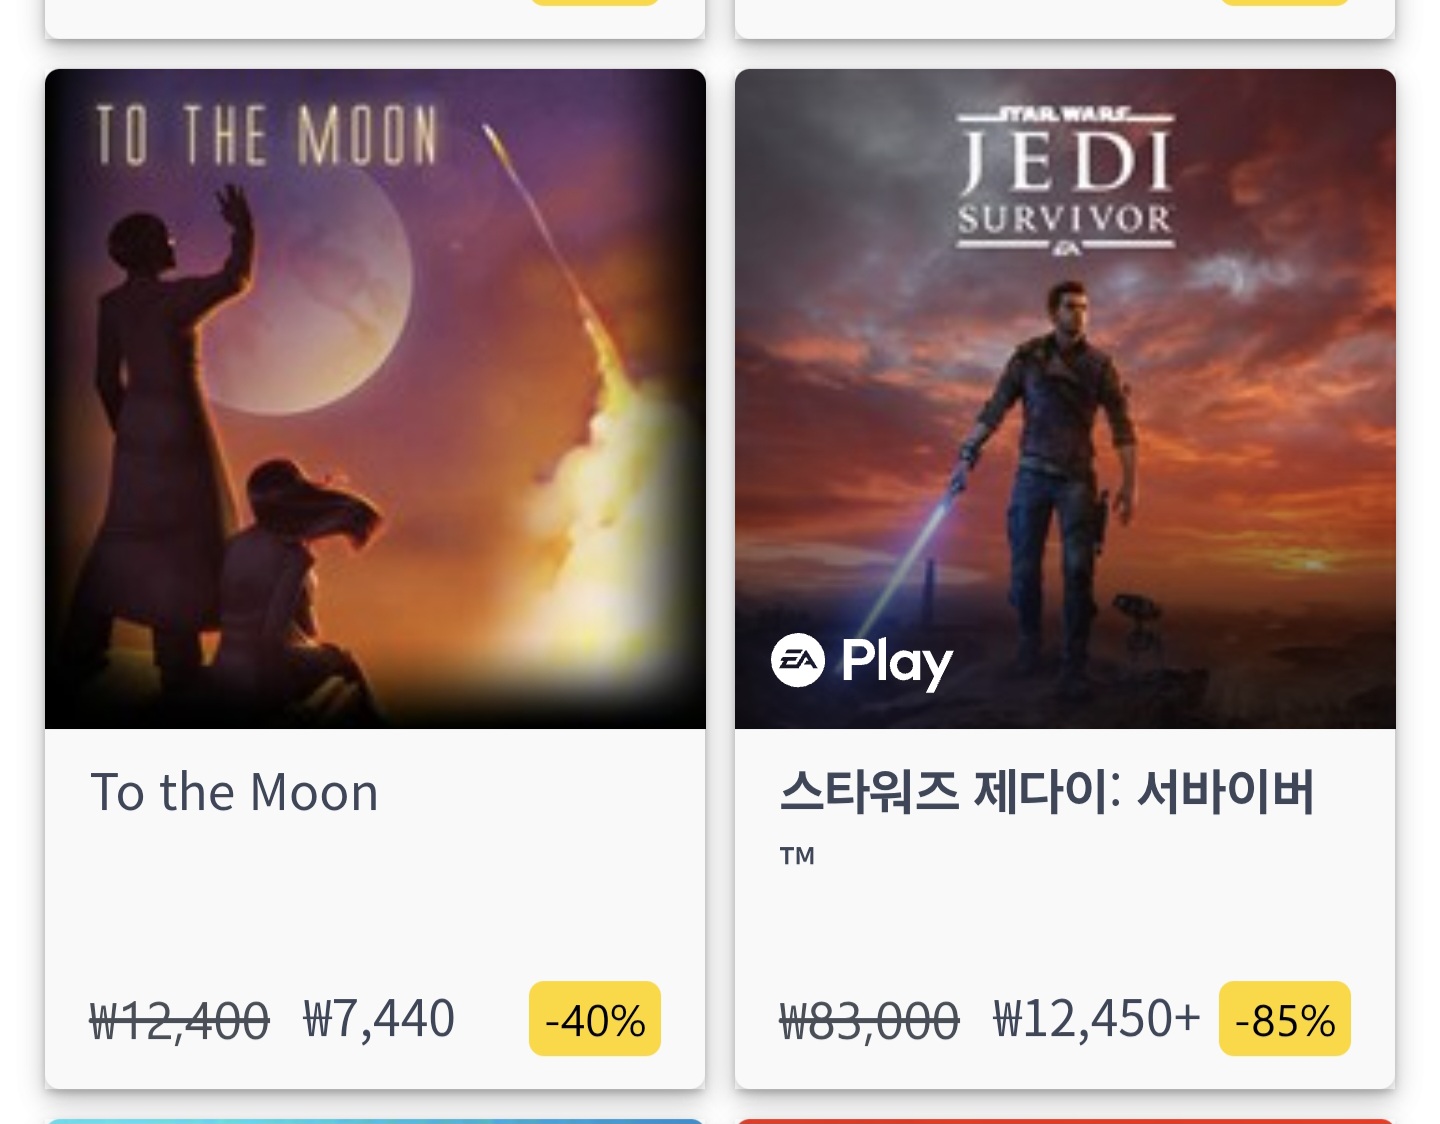Click the -40% discount badge

(x=595, y=1019)
